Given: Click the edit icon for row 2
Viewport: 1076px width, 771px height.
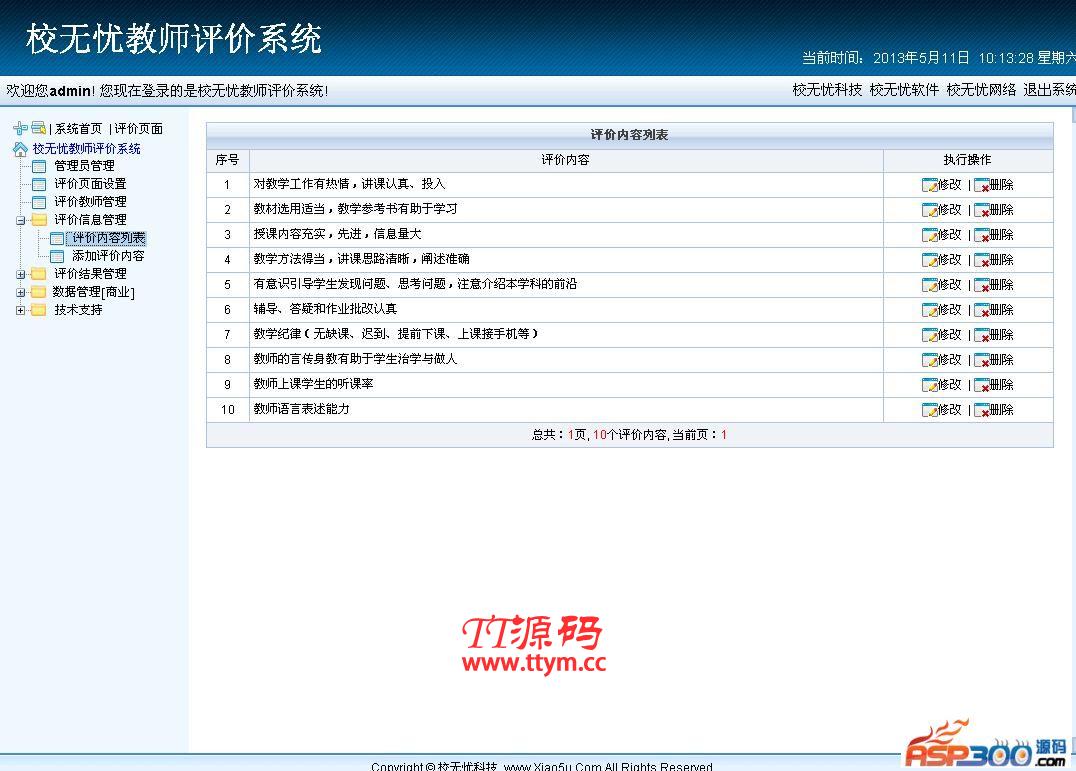Looking at the screenshot, I should pos(930,210).
